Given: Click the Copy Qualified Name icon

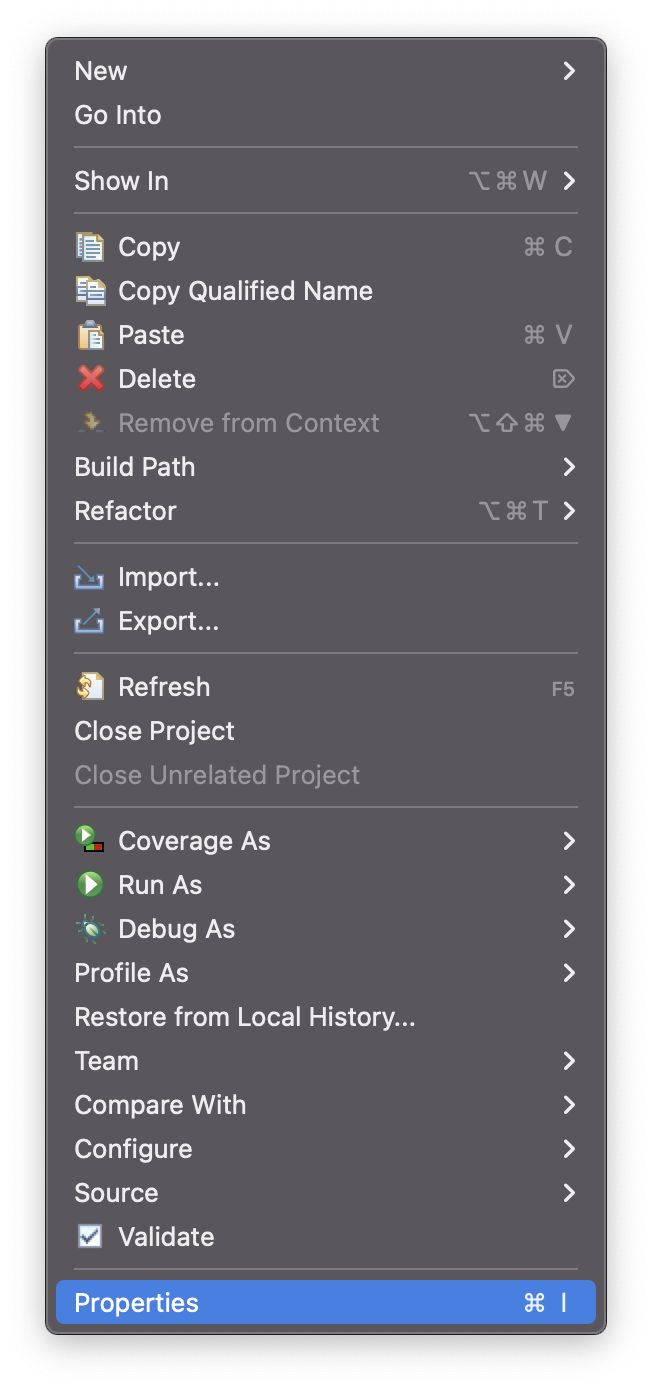Looking at the screenshot, I should pyautogui.click(x=90, y=291).
